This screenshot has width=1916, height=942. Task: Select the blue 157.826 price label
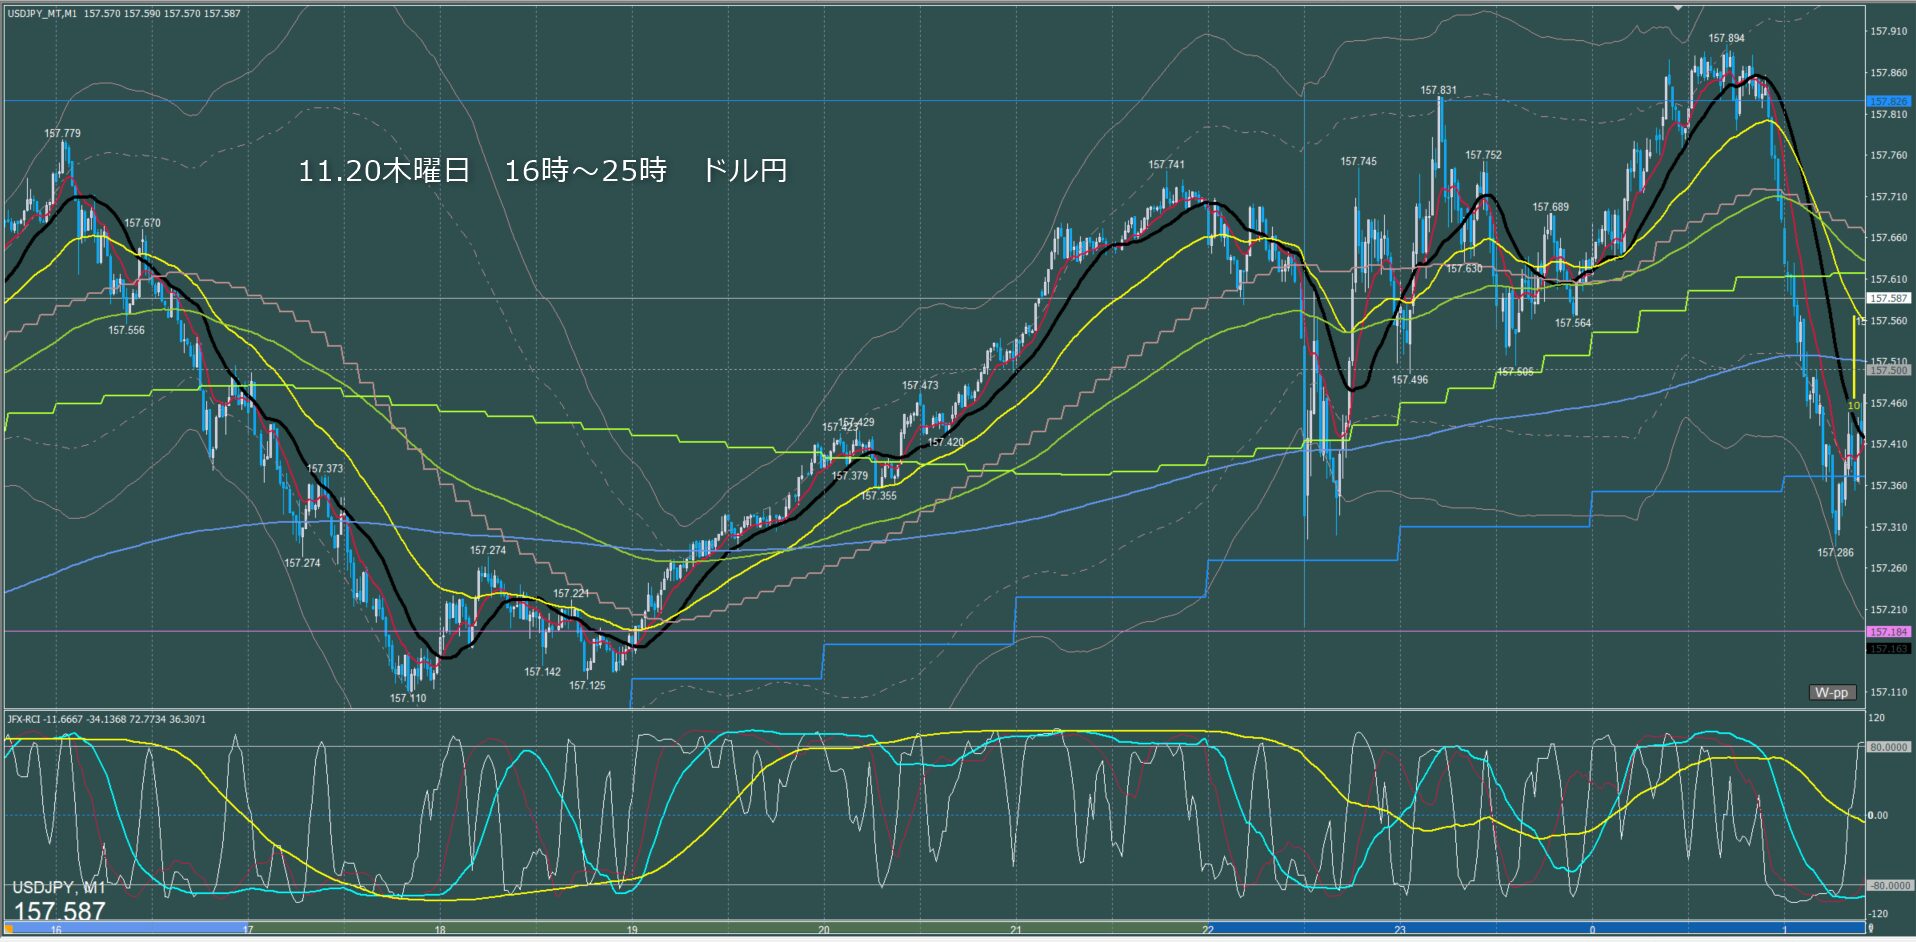(1888, 101)
